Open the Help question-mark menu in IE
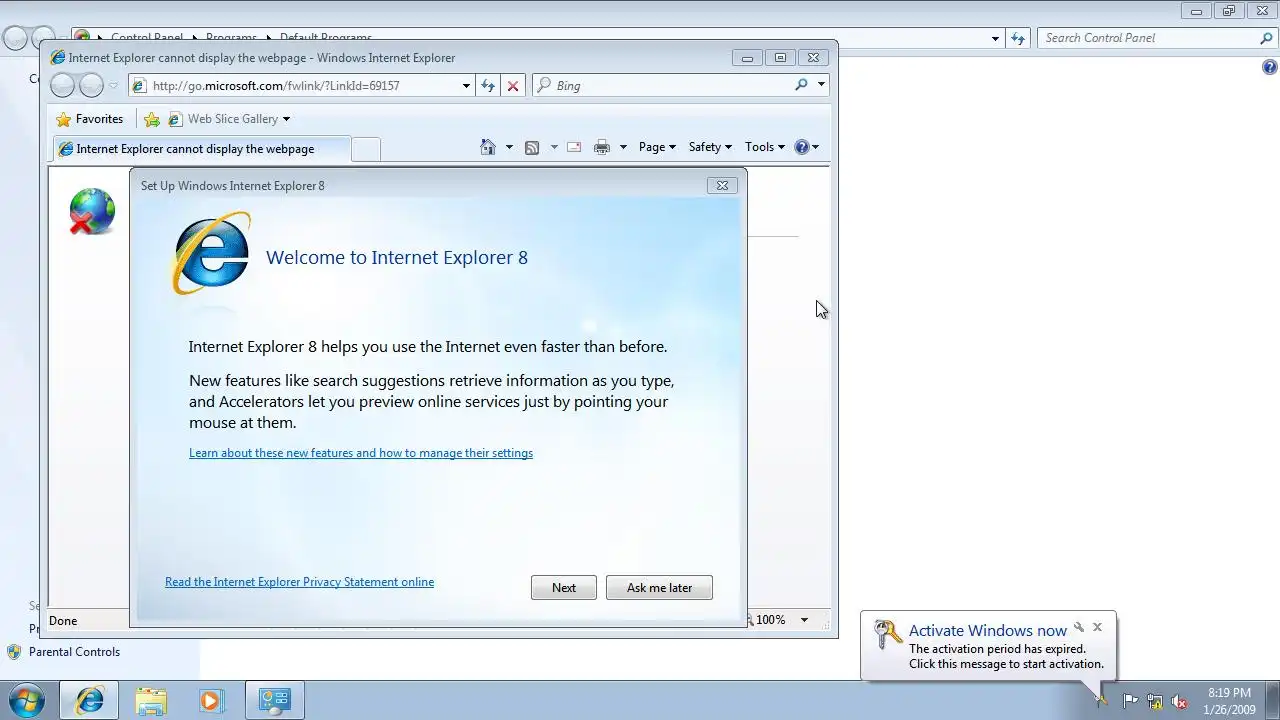Image resolution: width=1280 pixels, height=720 pixels. 806,147
